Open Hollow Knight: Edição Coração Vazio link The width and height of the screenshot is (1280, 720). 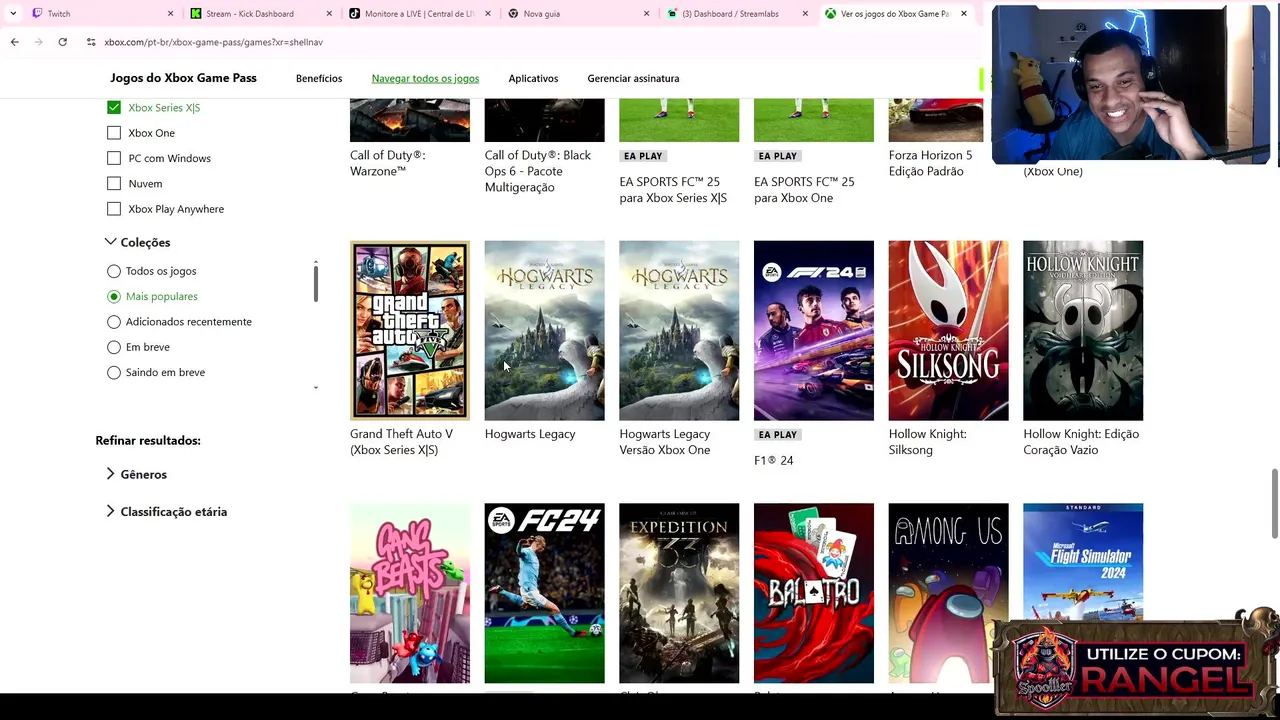point(1081,442)
